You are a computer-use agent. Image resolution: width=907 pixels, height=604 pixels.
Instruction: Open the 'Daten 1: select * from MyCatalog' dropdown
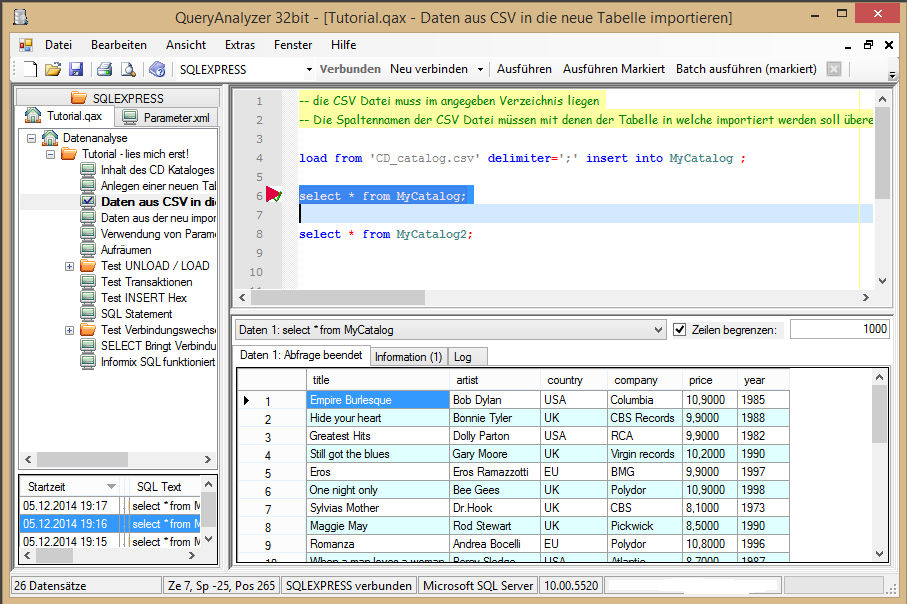[x=657, y=329]
